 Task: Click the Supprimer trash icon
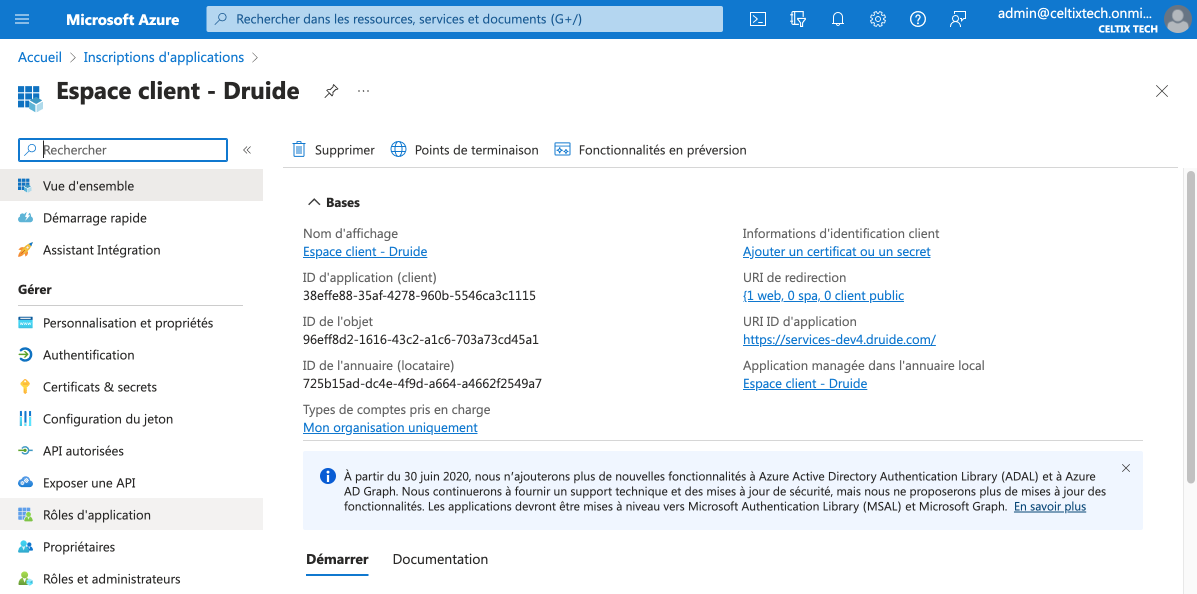(x=299, y=150)
